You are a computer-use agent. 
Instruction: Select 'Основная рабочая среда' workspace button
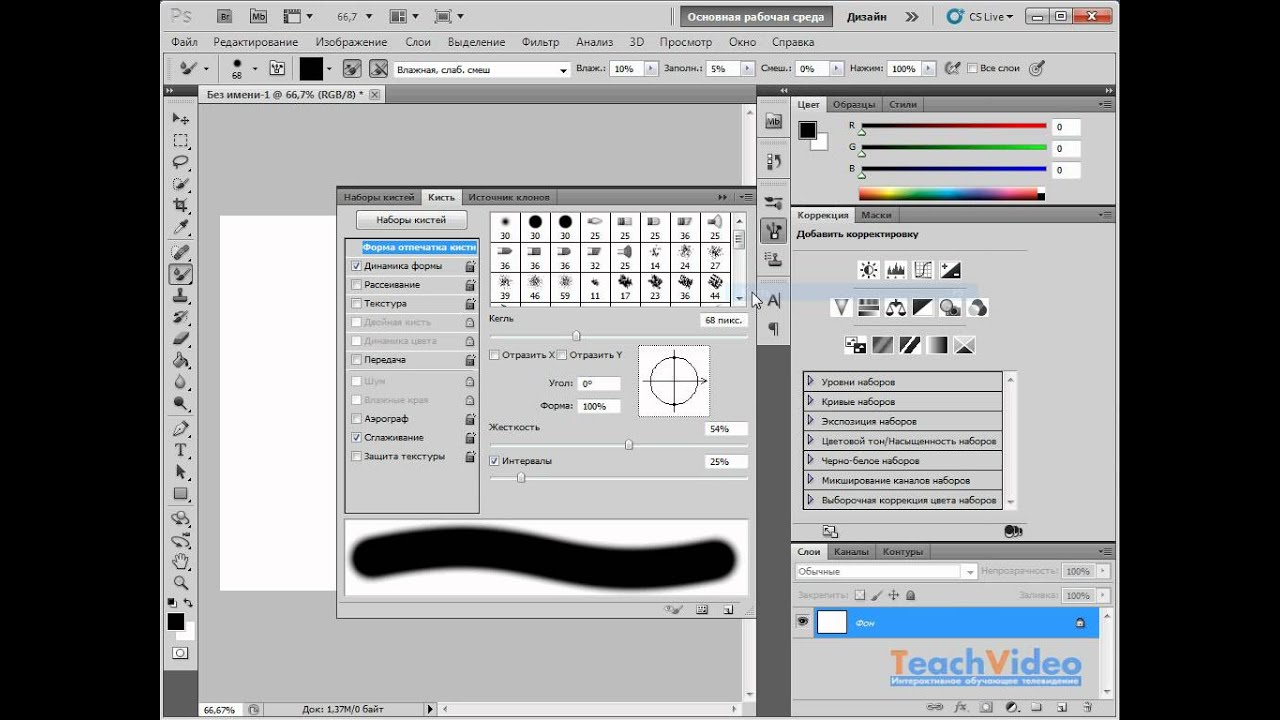click(756, 17)
